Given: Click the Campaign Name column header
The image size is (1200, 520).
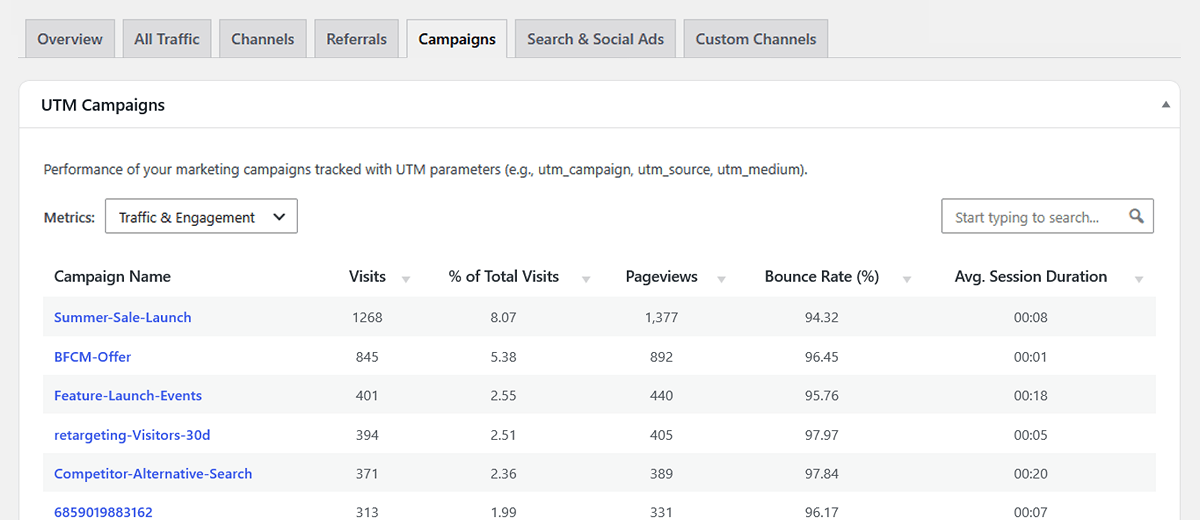Looking at the screenshot, I should [112, 276].
